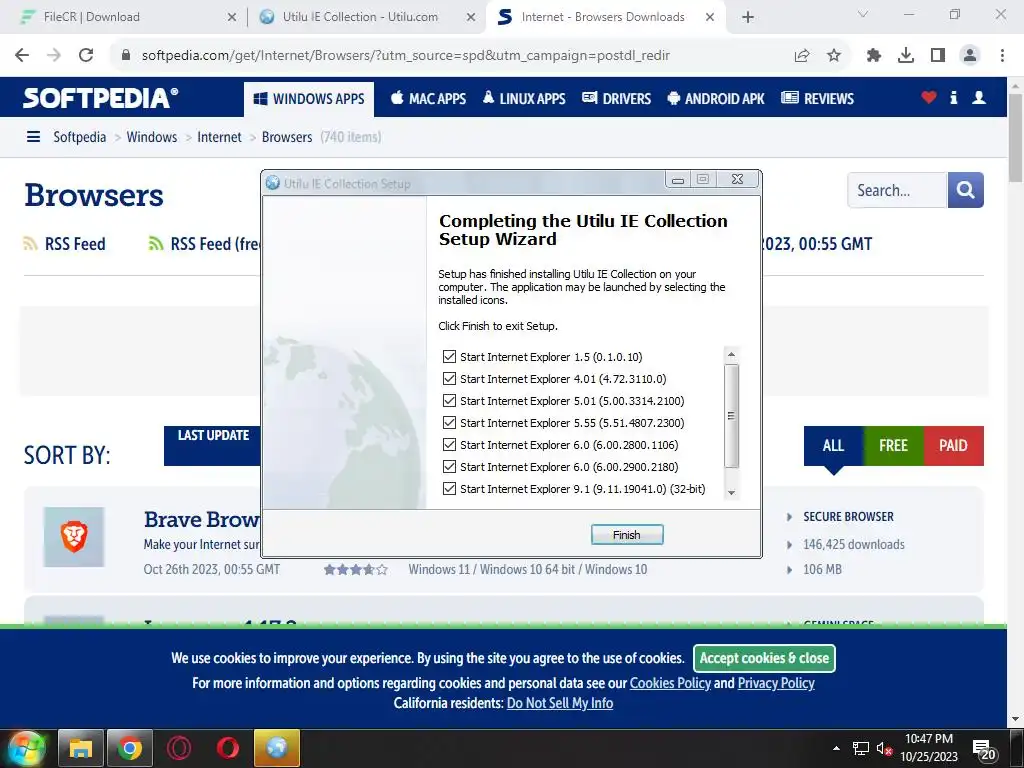Click the setup list scrollbar thumb
This screenshot has width=1024, height=768.
point(731,416)
